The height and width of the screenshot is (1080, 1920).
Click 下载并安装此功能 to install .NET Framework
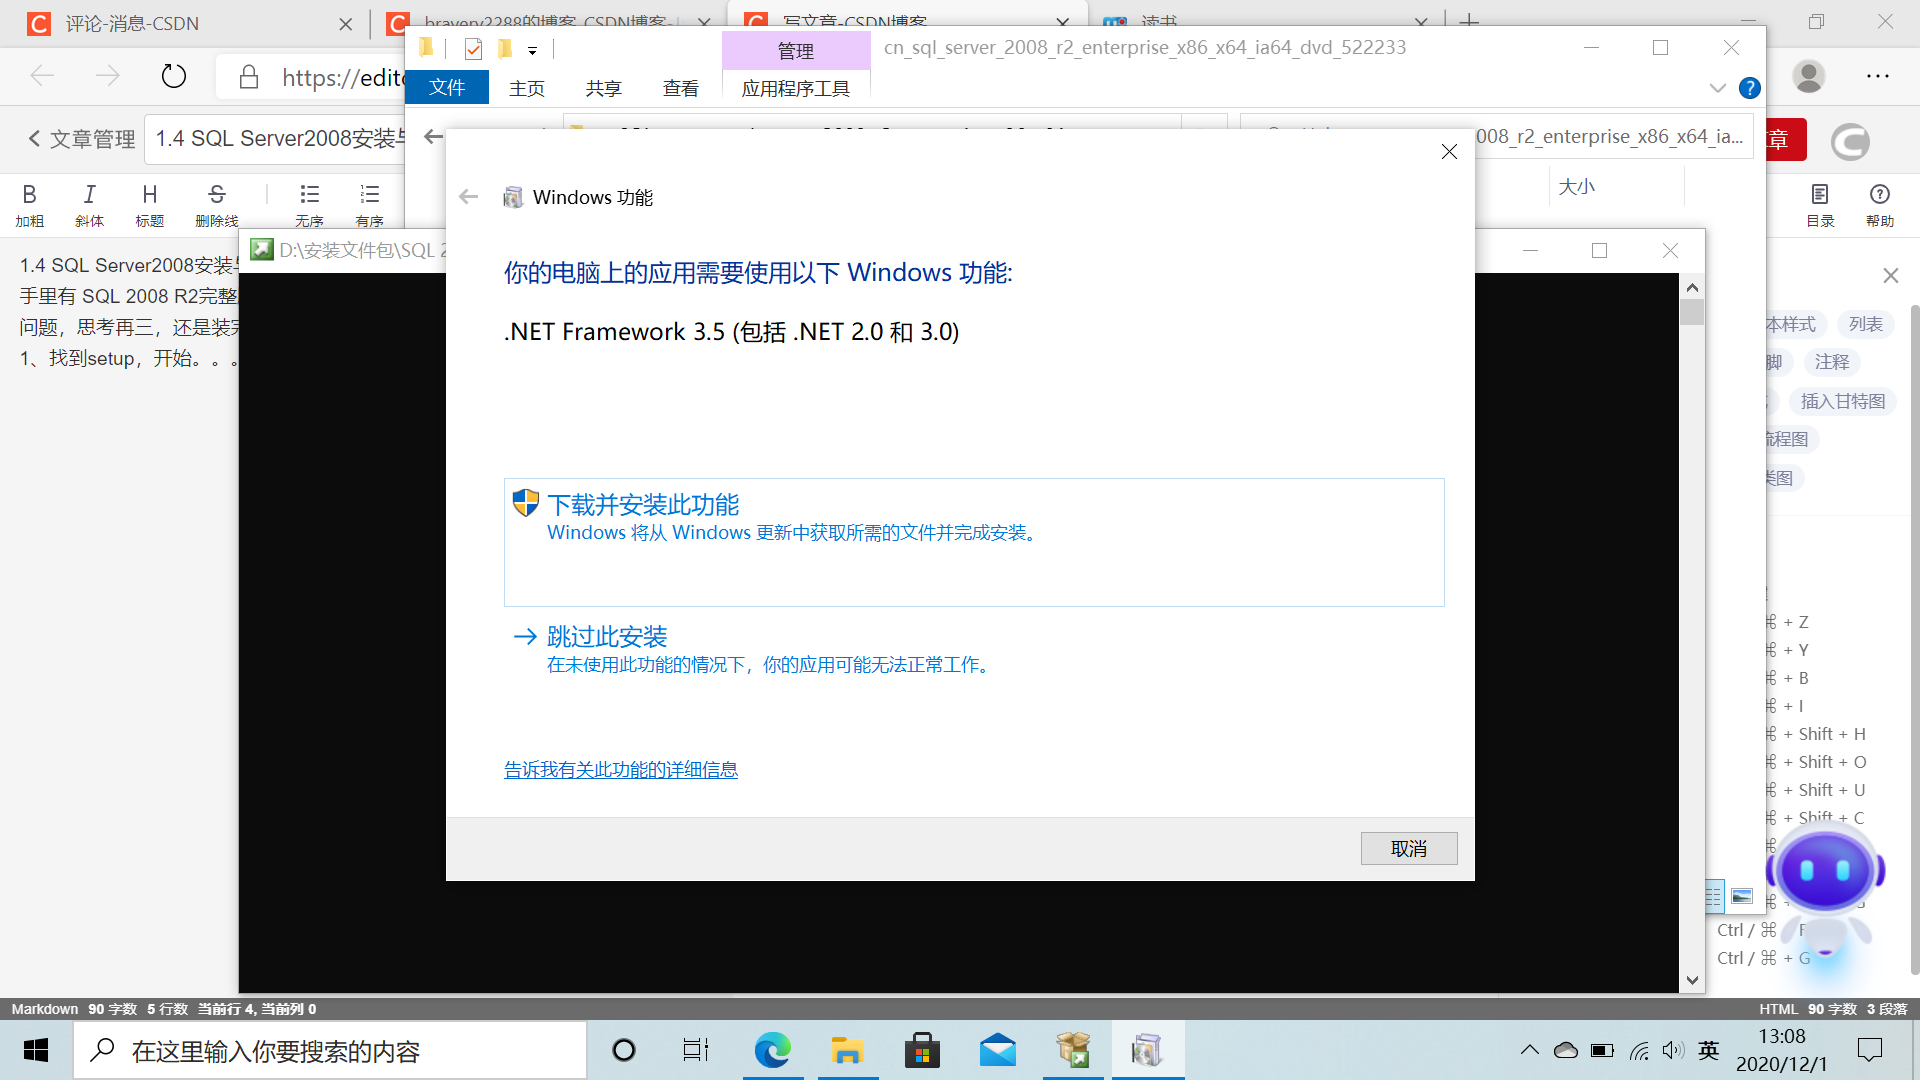pos(974,542)
